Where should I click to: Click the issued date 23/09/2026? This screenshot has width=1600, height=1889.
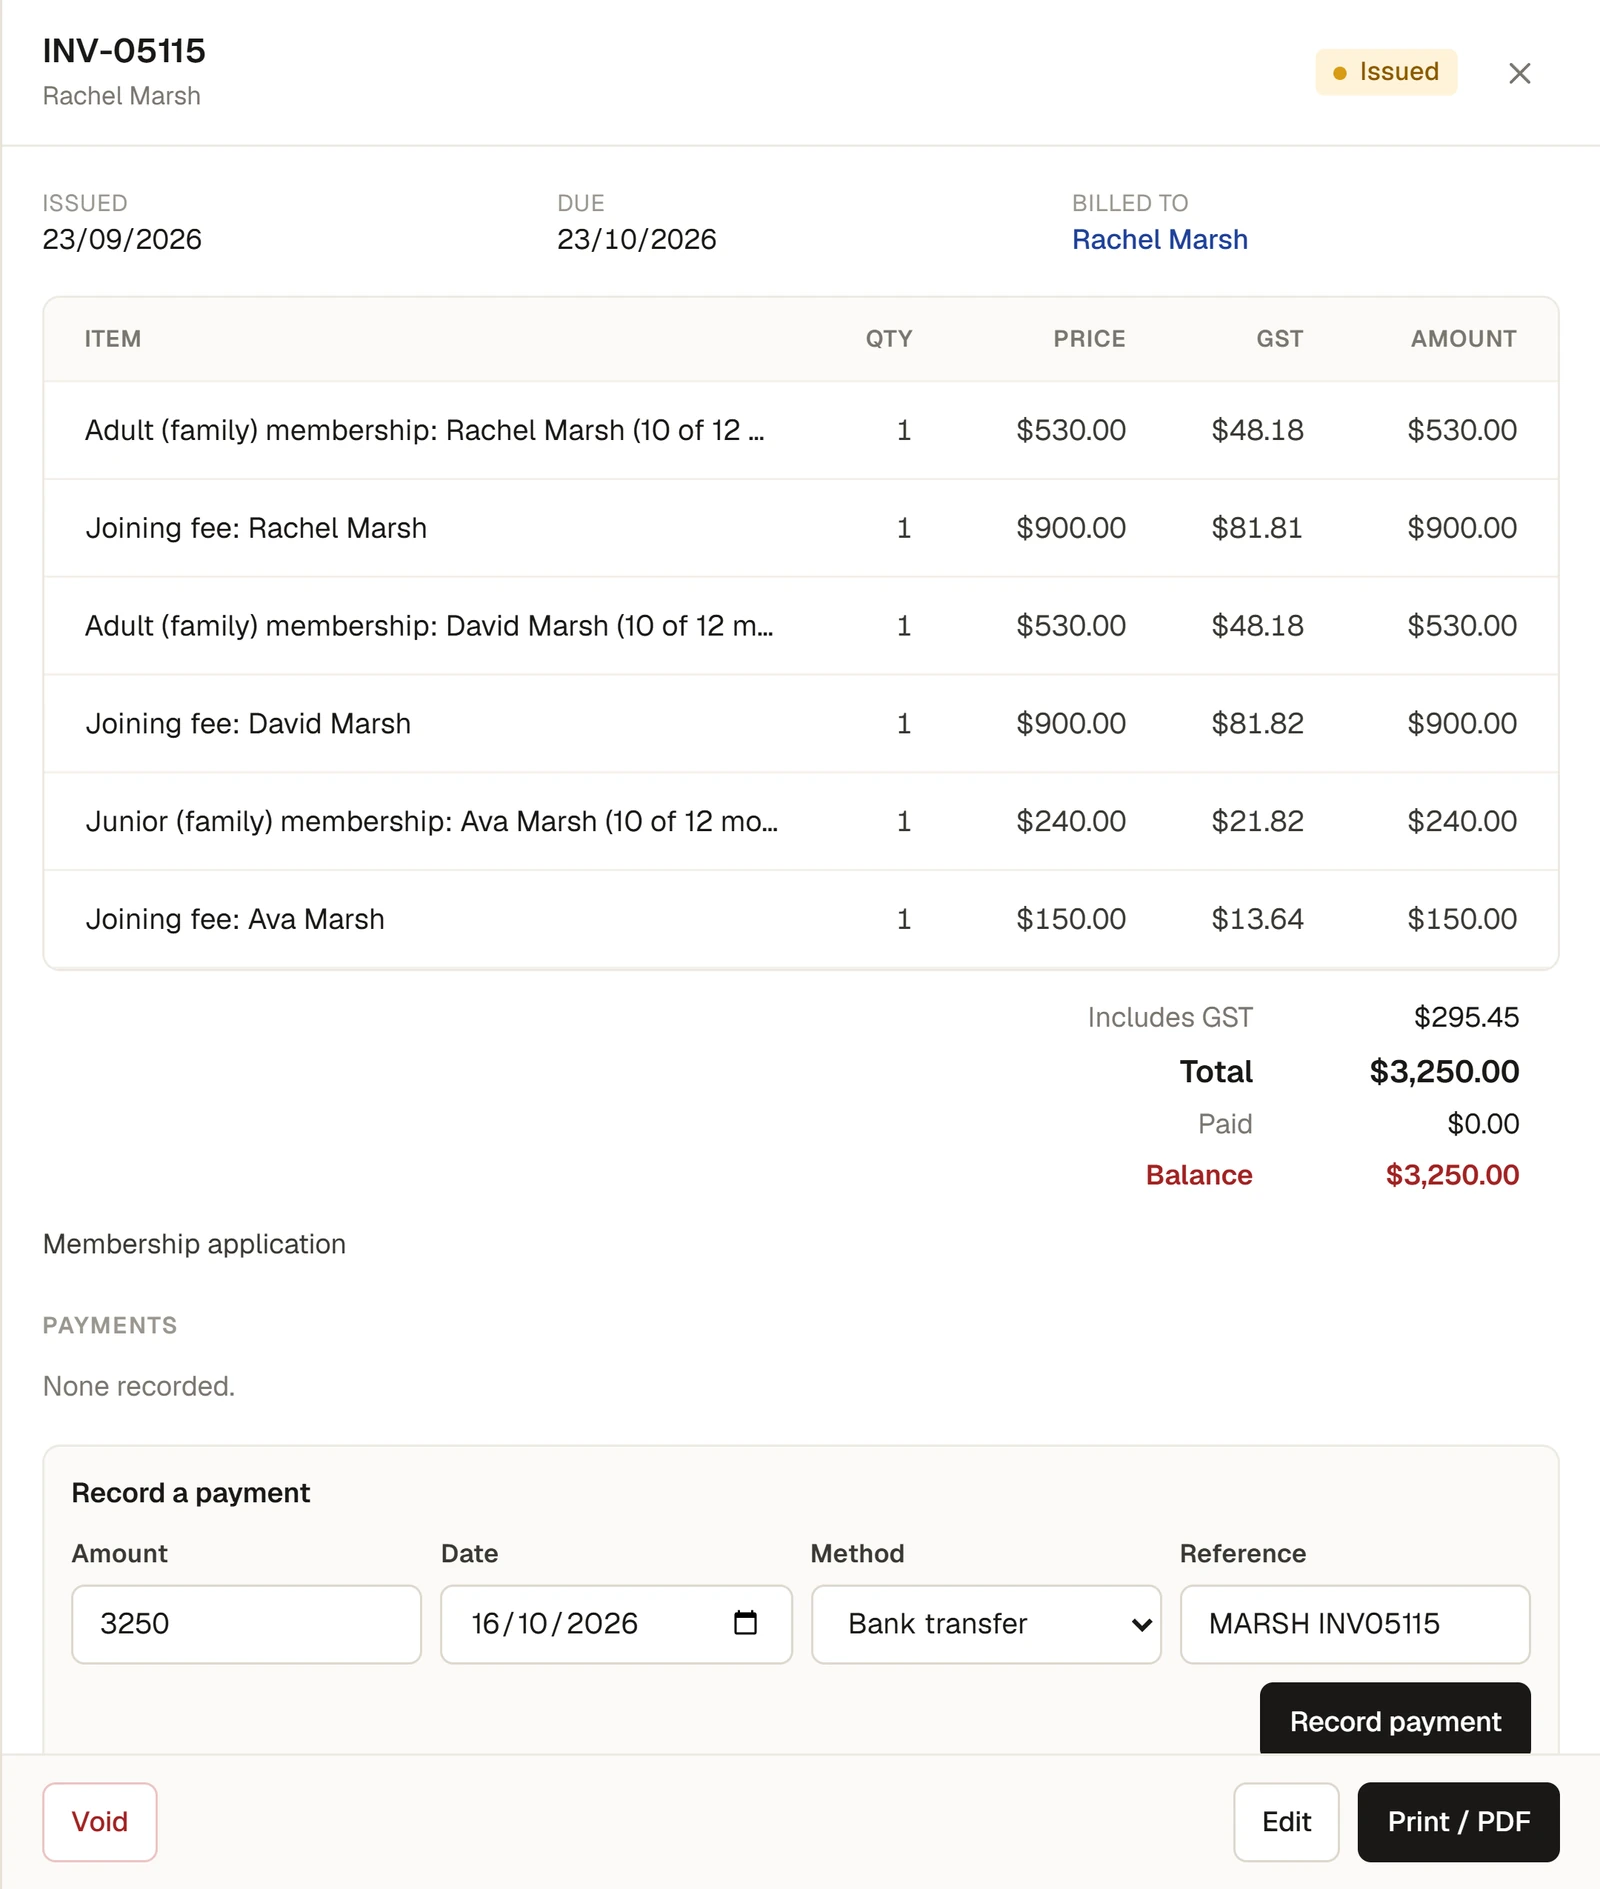coord(122,240)
